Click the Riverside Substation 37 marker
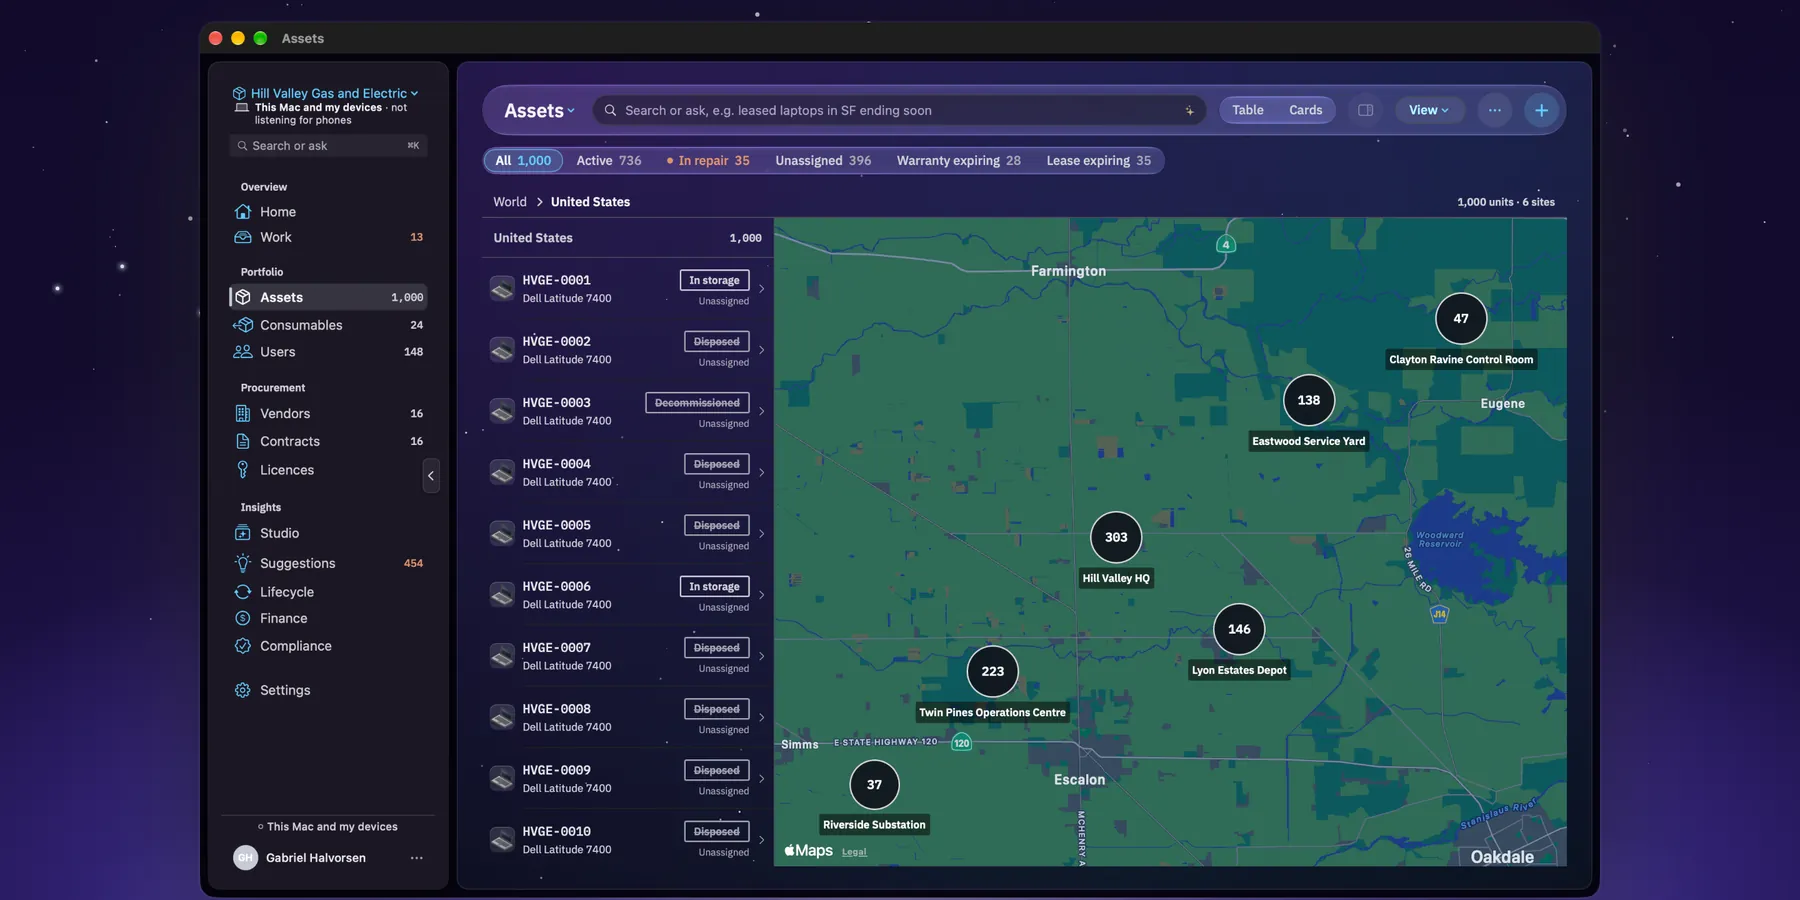This screenshot has width=1800, height=900. pos(874,785)
